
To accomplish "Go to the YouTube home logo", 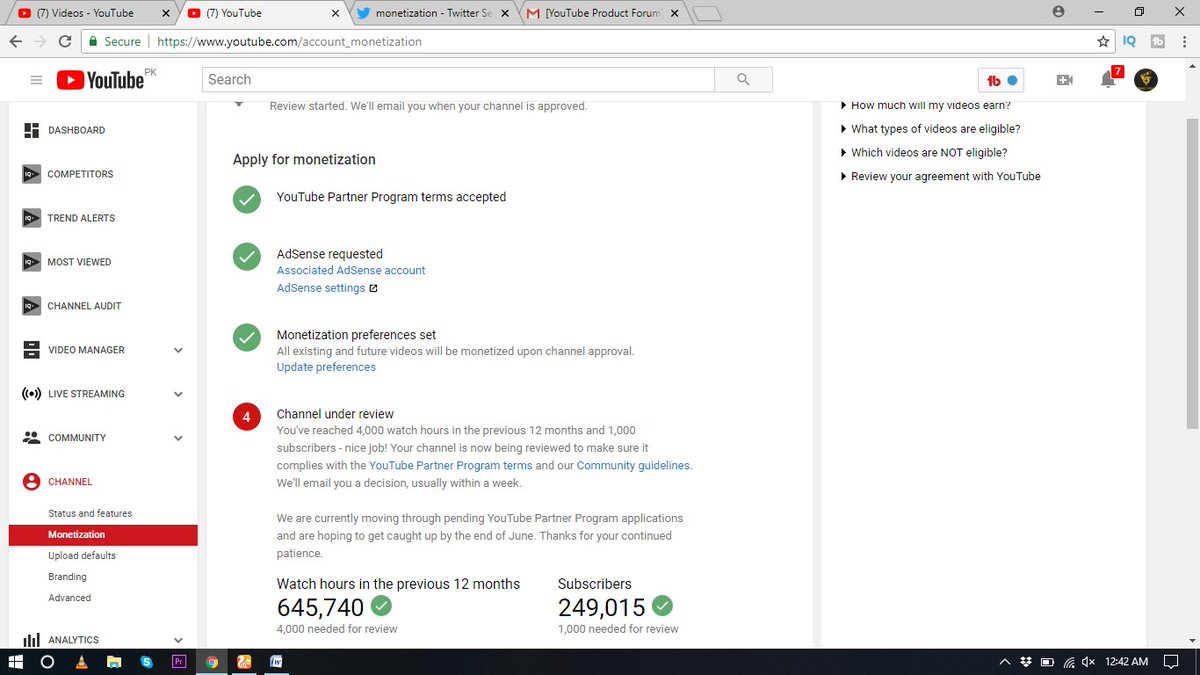I will coord(100,80).
